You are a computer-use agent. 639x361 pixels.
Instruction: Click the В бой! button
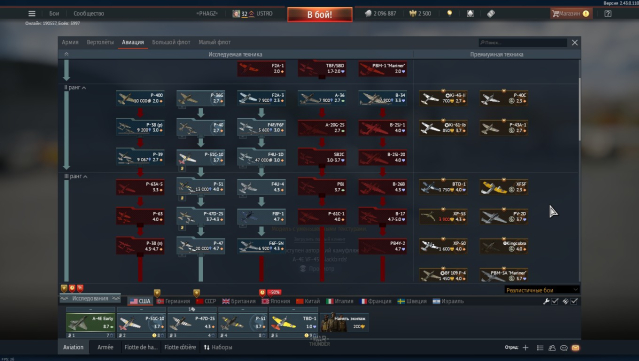pyautogui.click(x=320, y=15)
